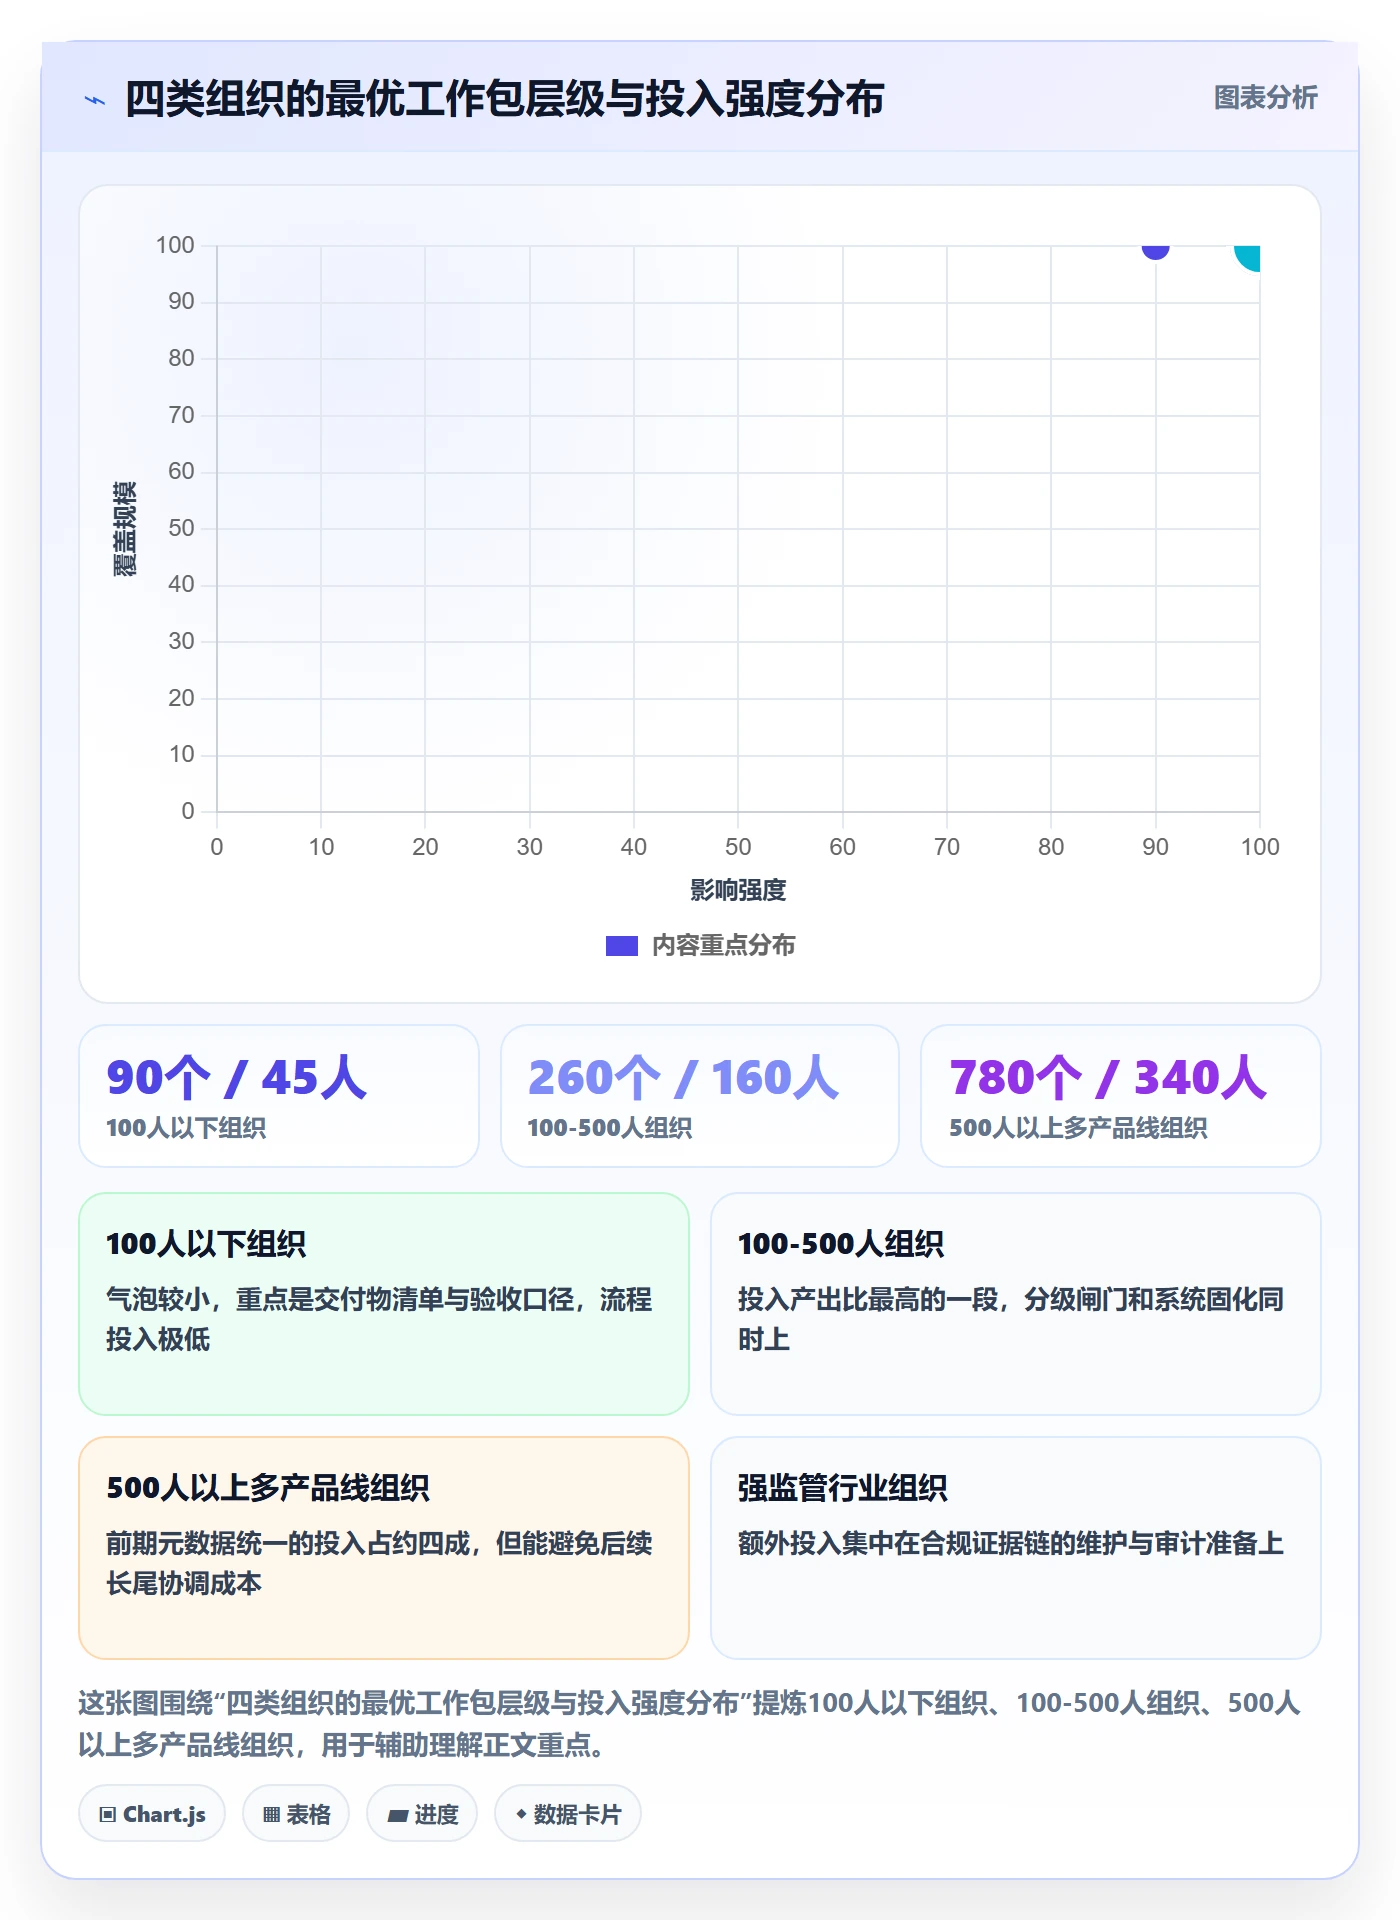The image size is (1400, 1920).
Task: Click the summary paragraph starting 这张图围绕
Action: click(689, 1724)
